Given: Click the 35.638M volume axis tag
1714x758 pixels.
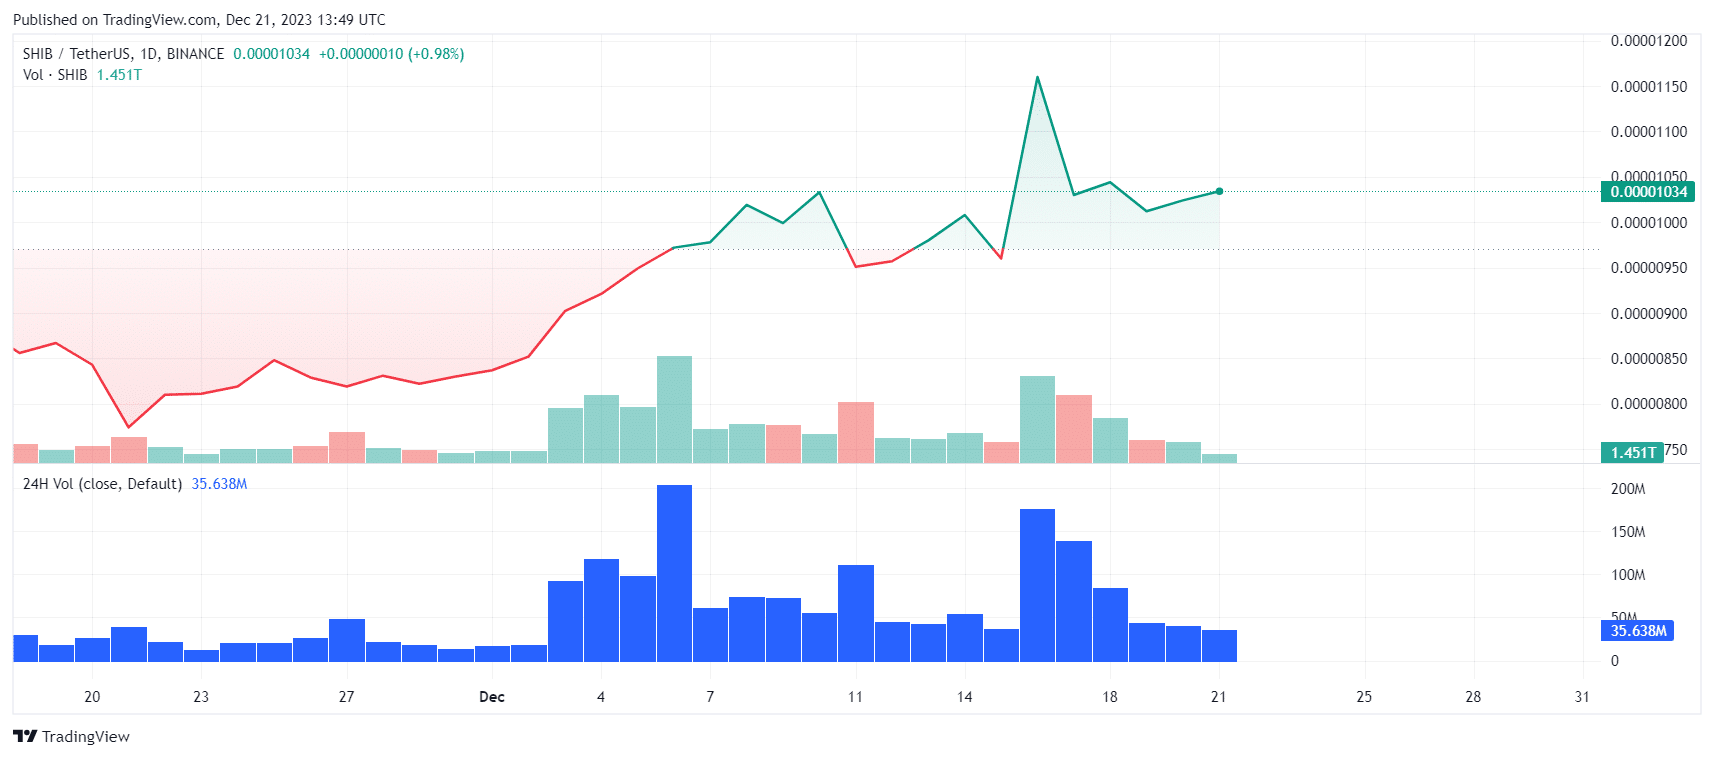Looking at the screenshot, I should tap(1638, 631).
